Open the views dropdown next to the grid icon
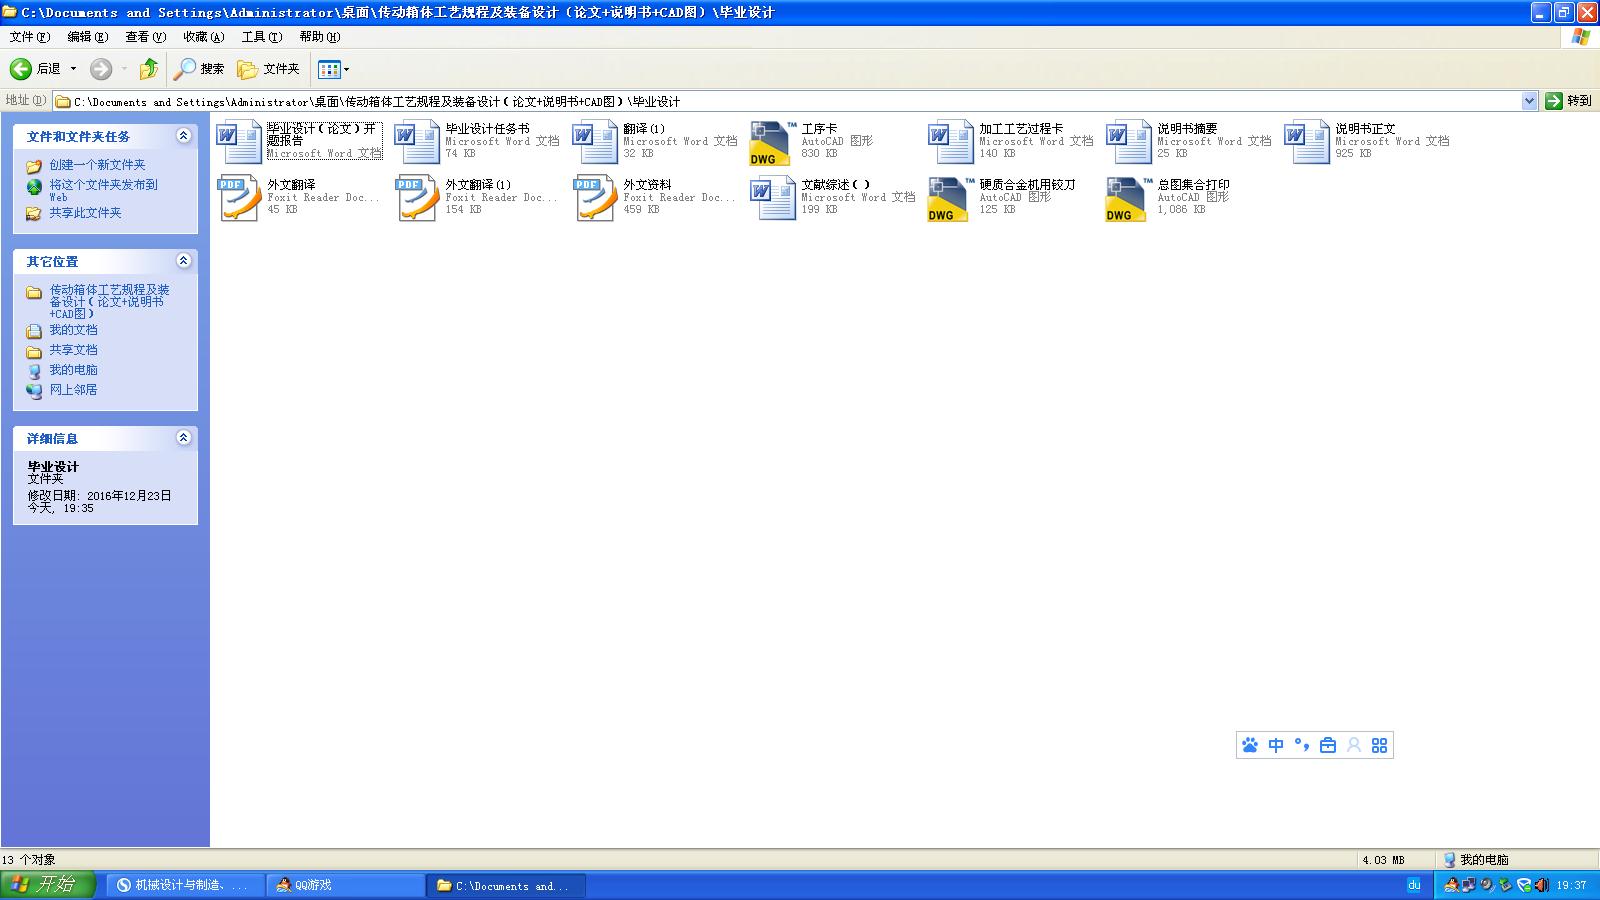This screenshot has width=1600, height=900. coord(346,69)
